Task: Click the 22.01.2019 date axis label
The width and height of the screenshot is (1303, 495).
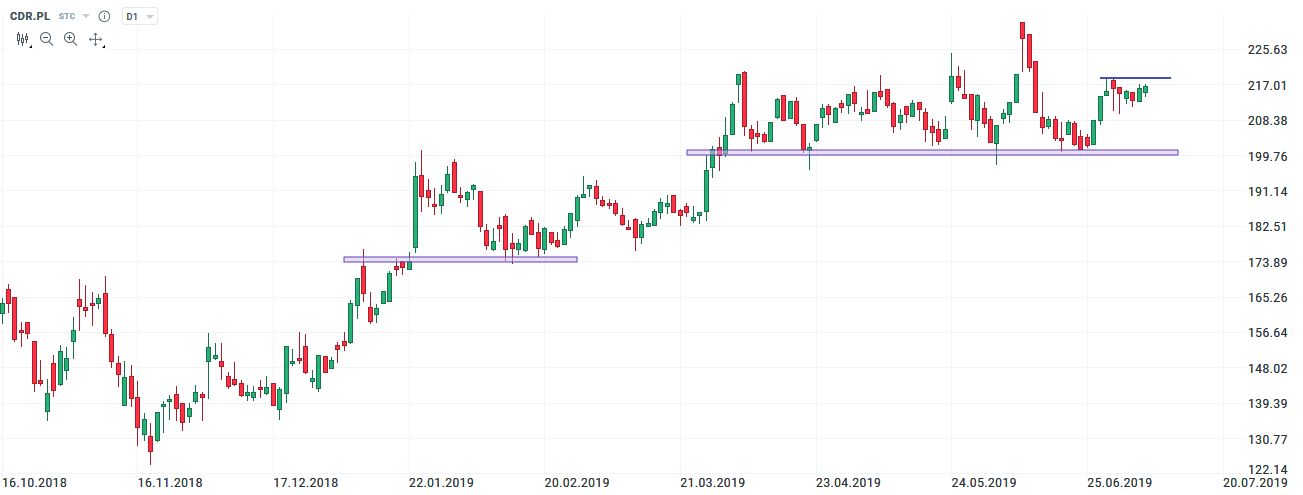Action: coord(441,482)
